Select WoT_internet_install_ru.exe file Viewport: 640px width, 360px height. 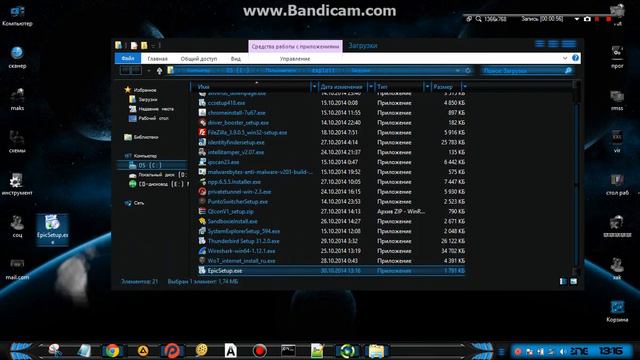(241, 261)
